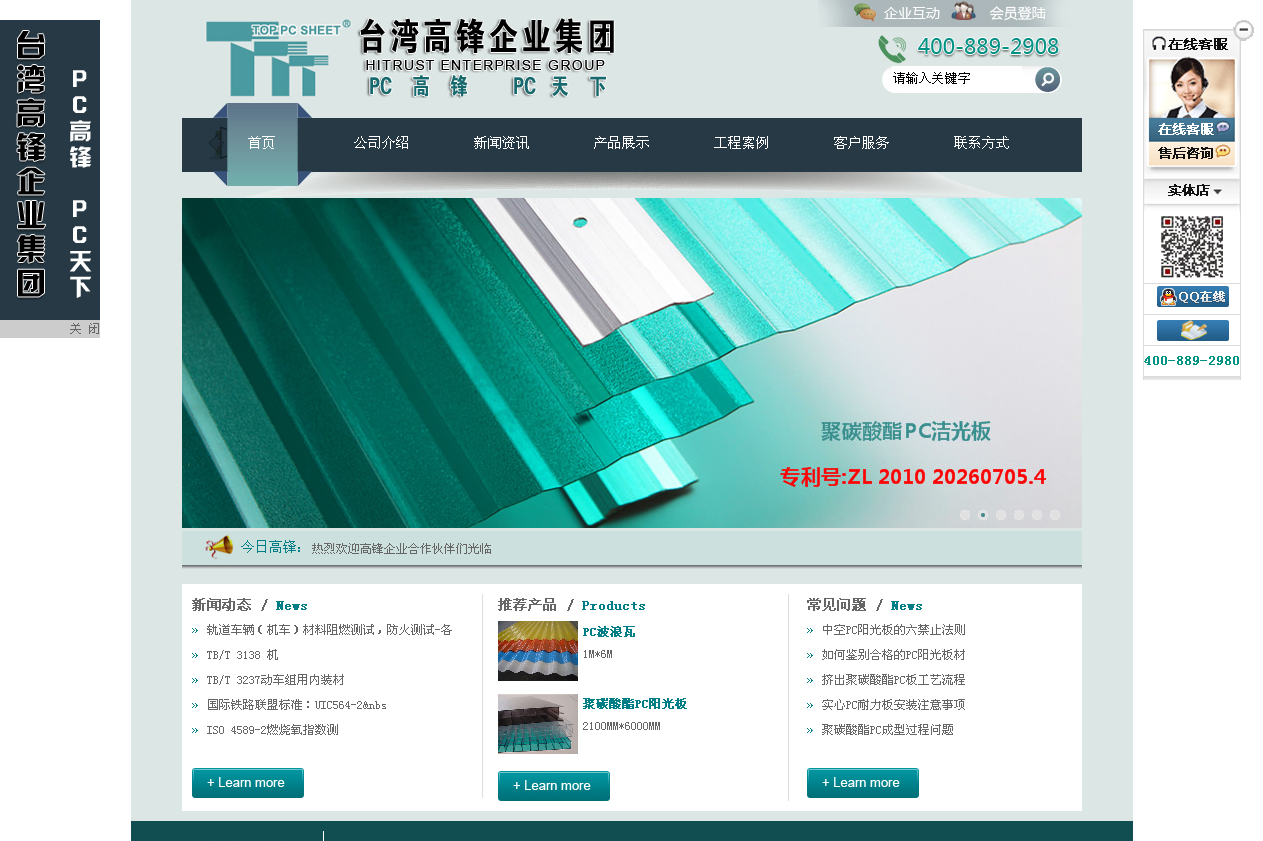This screenshot has height=841, width=1263.
Task: Click the chat bubbles icon beside 企业互动
Action: pyautogui.click(x=865, y=12)
